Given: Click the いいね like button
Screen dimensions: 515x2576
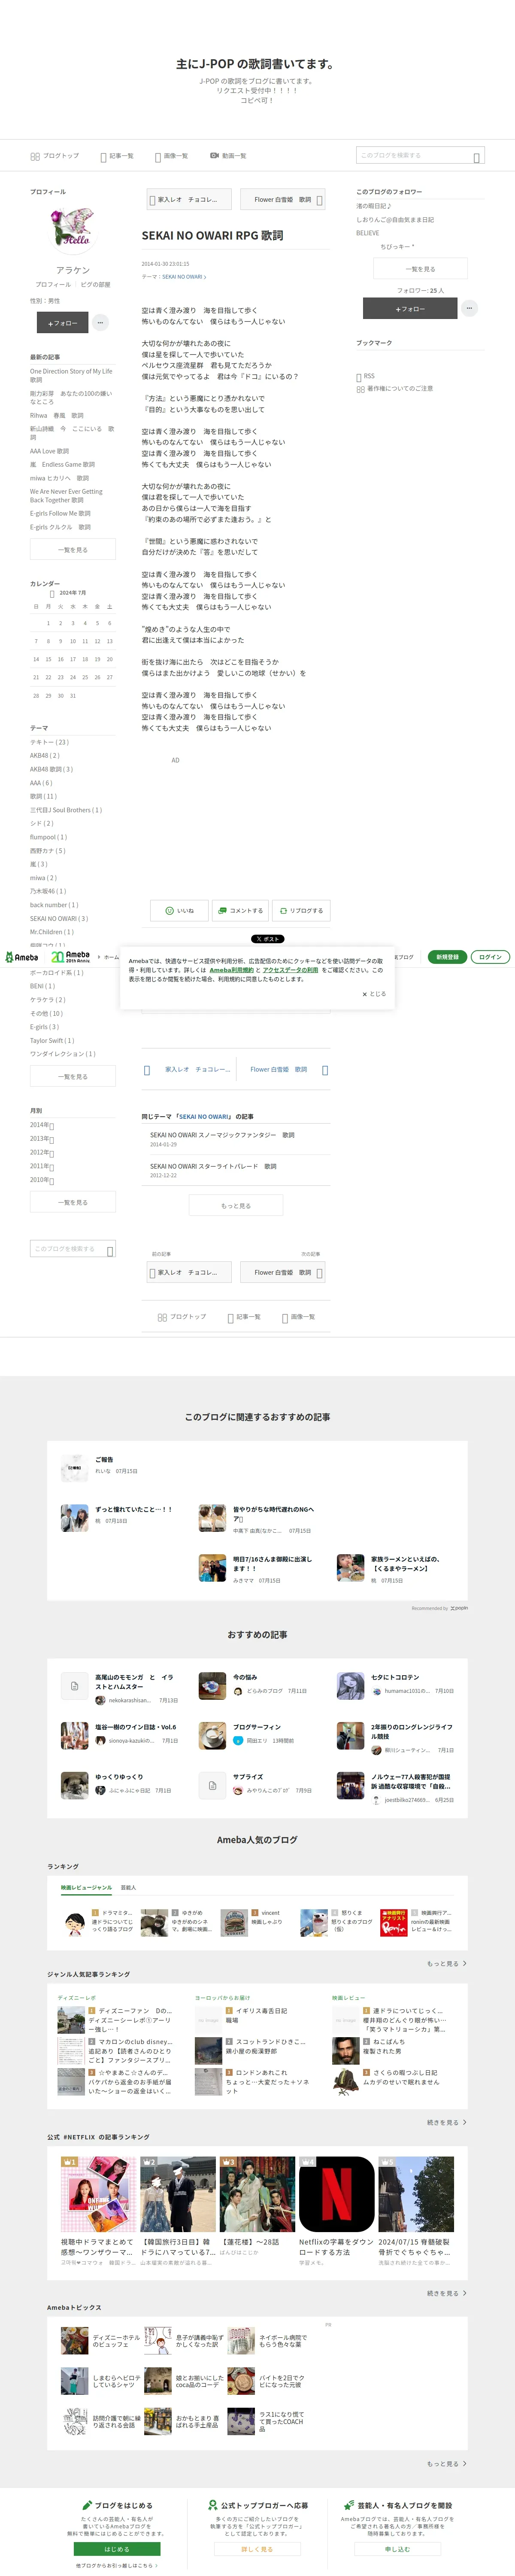Looking at the screenshot, I should pos(179,910).
